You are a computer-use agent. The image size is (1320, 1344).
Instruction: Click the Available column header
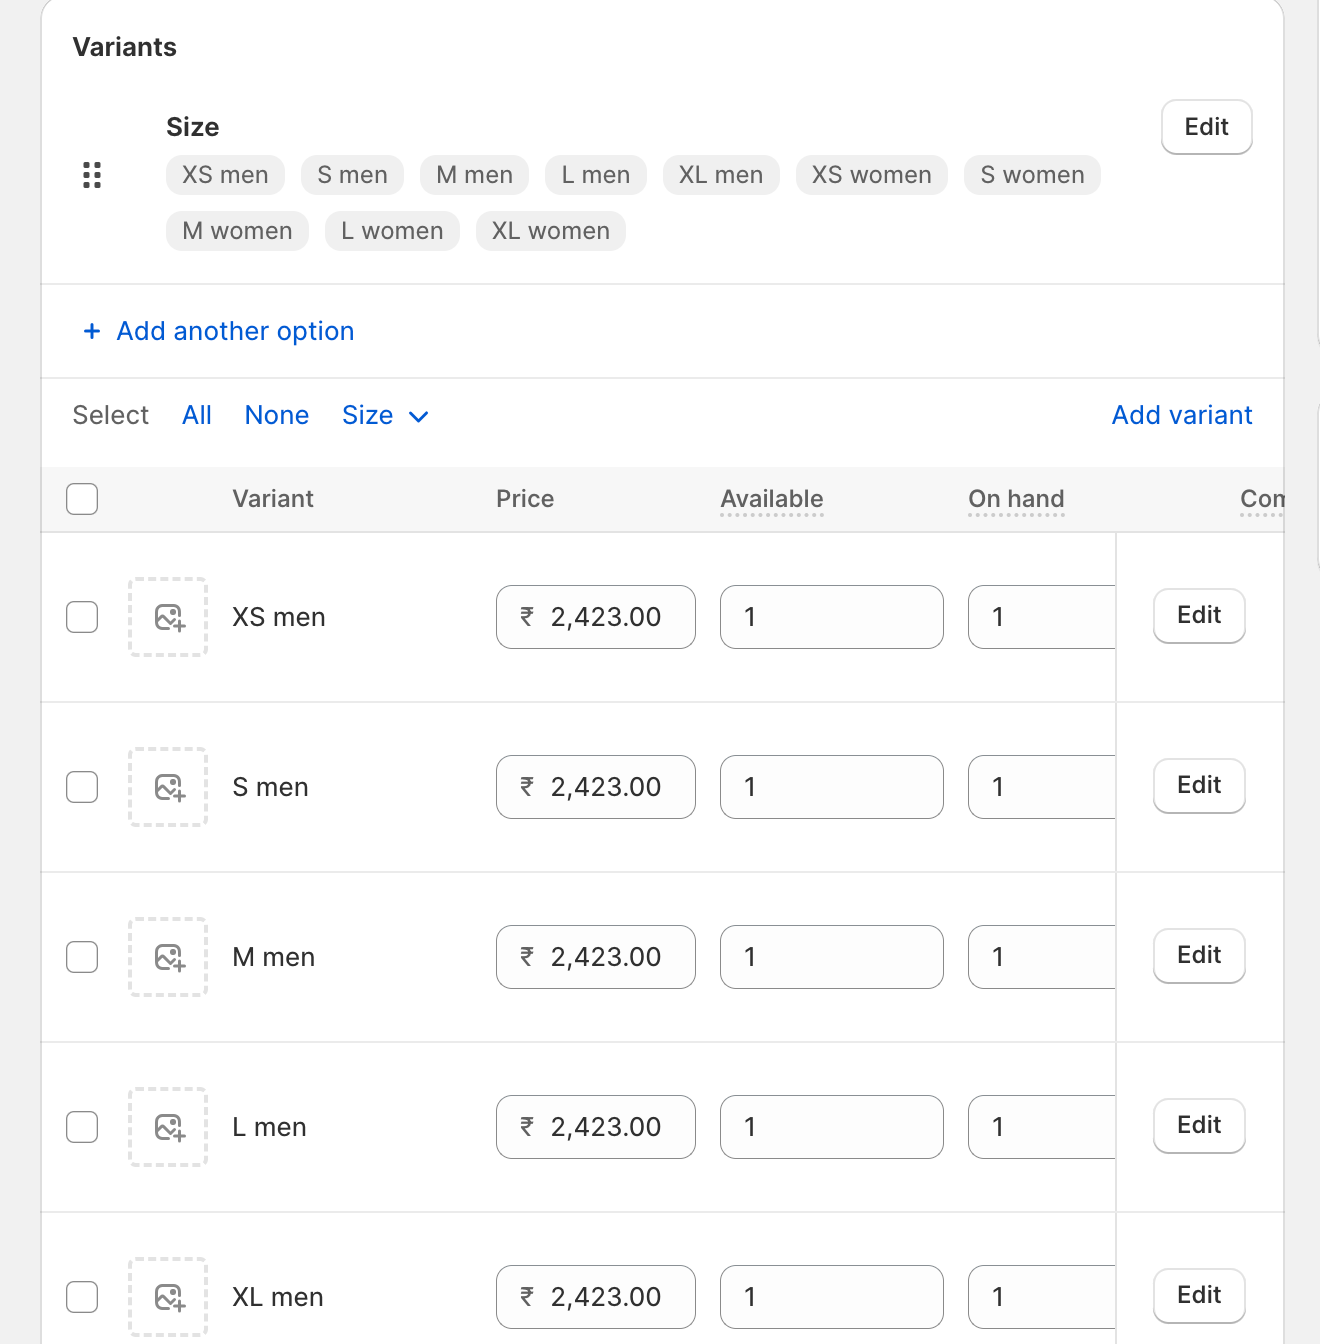tap(772, 499)
